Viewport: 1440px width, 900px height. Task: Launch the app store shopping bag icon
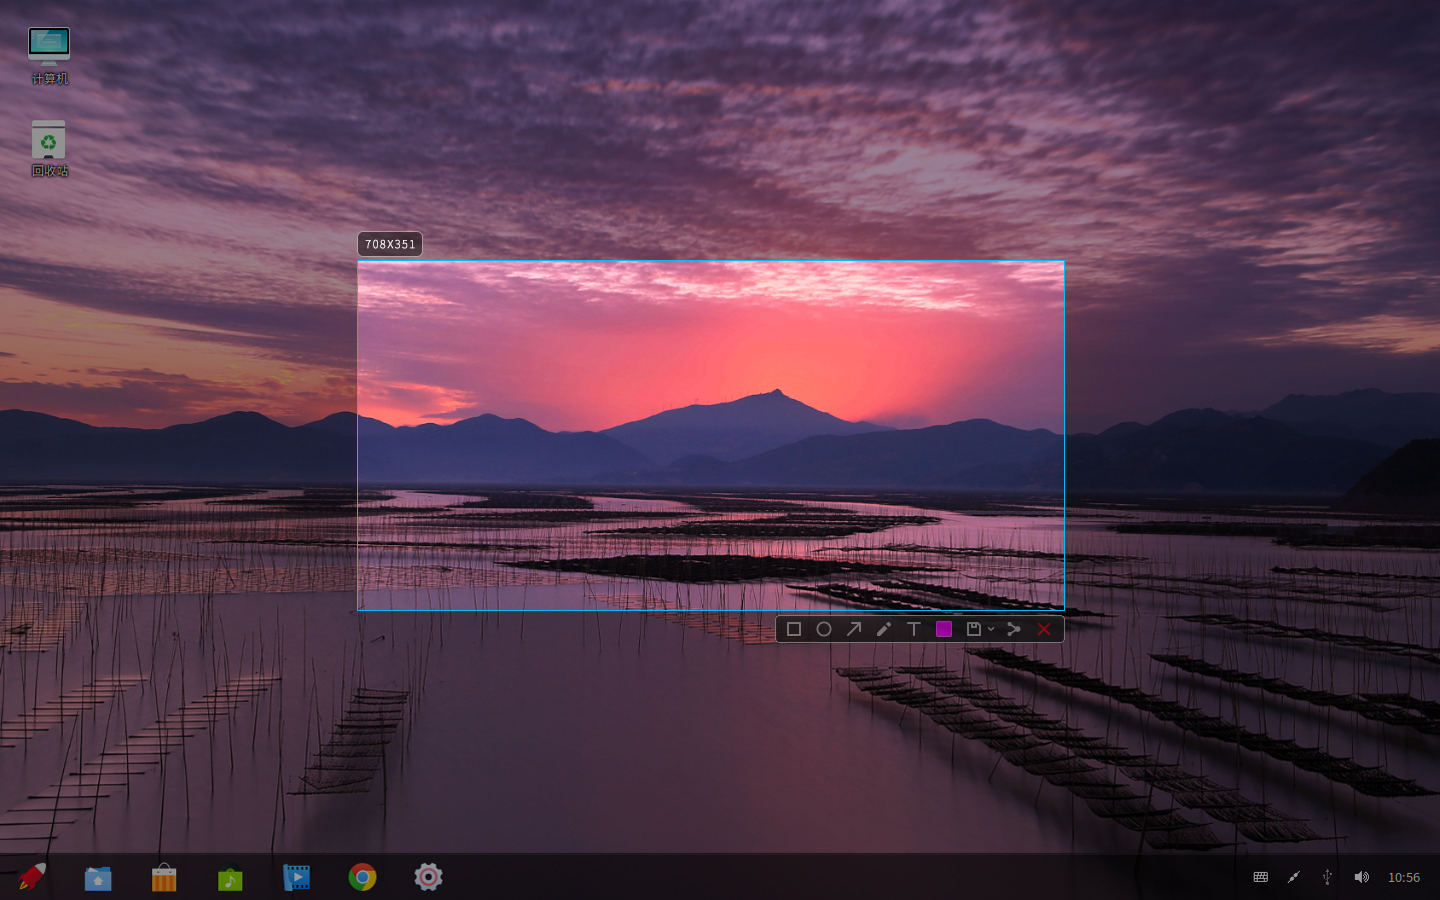tap(164, 878)
